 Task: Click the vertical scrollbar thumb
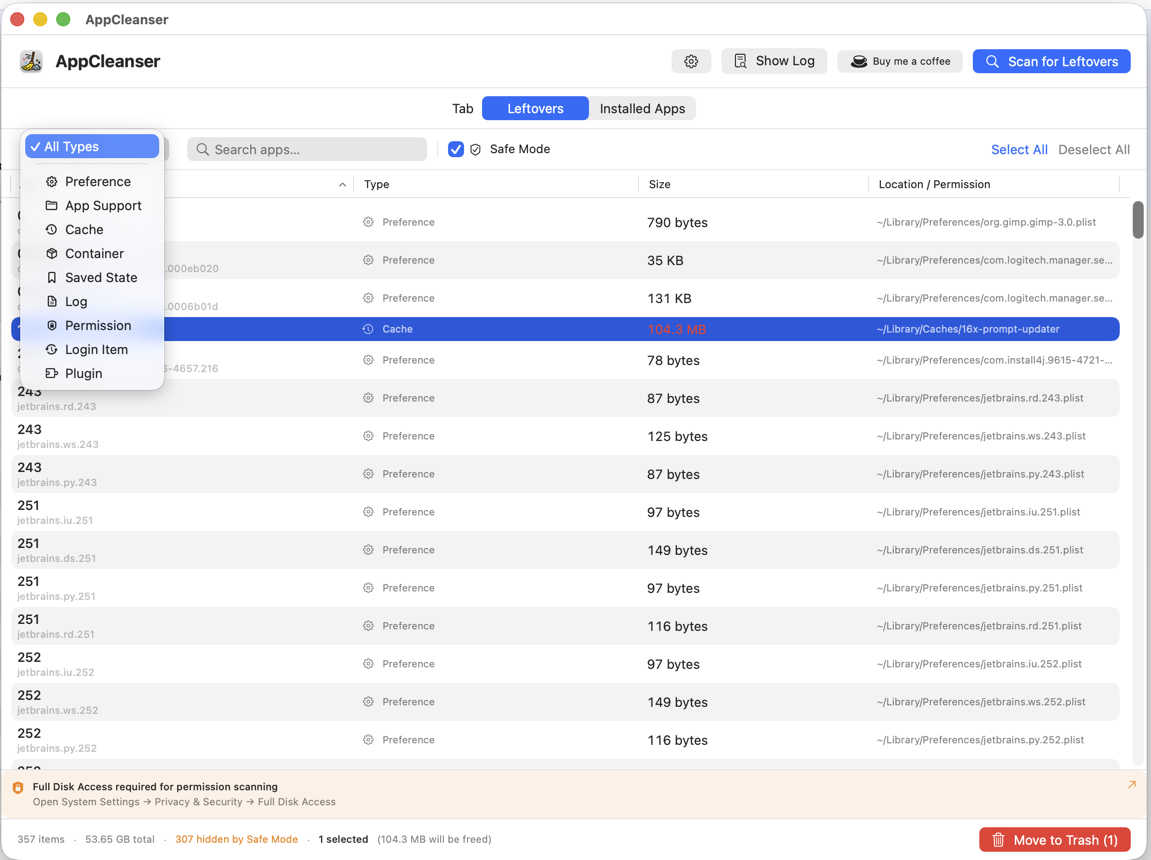pyautogui.click(x=1138, y=220)
